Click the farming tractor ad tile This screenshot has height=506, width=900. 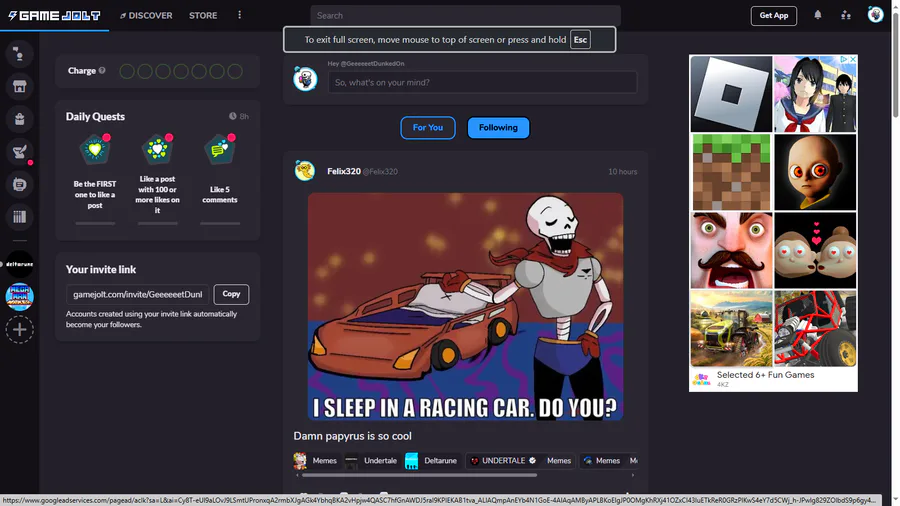731,328
